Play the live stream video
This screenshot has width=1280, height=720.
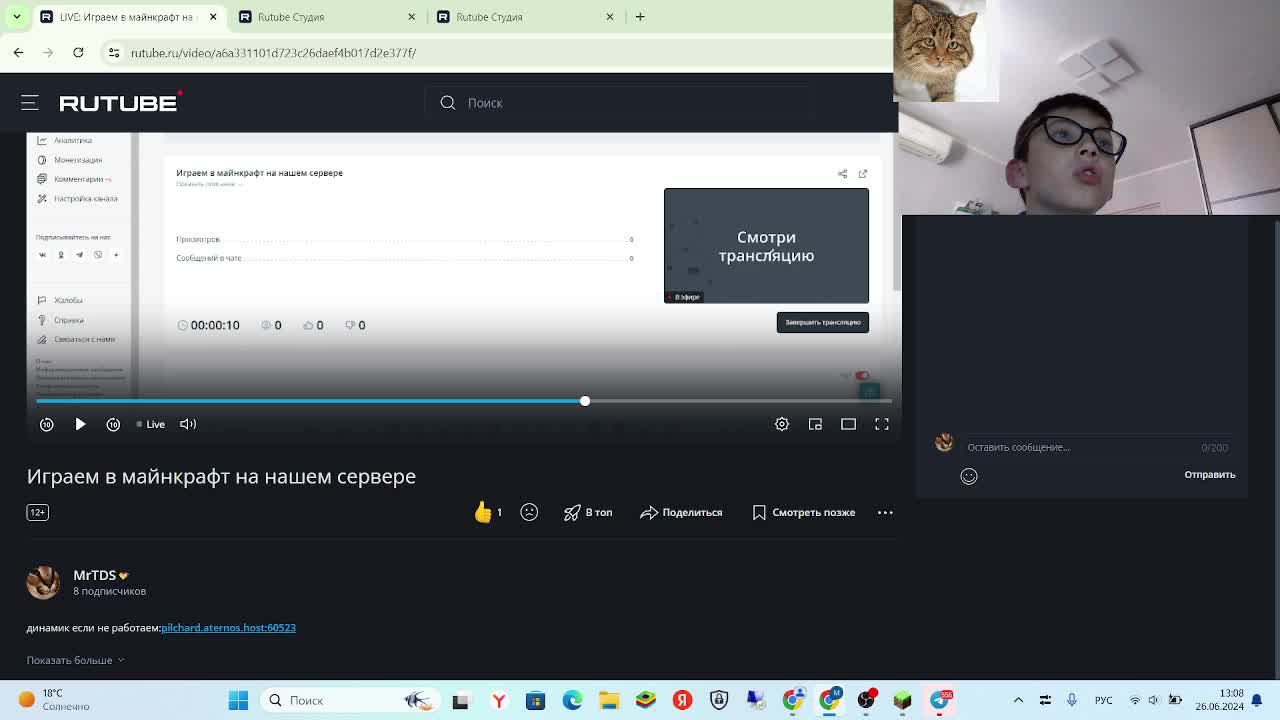80,424
